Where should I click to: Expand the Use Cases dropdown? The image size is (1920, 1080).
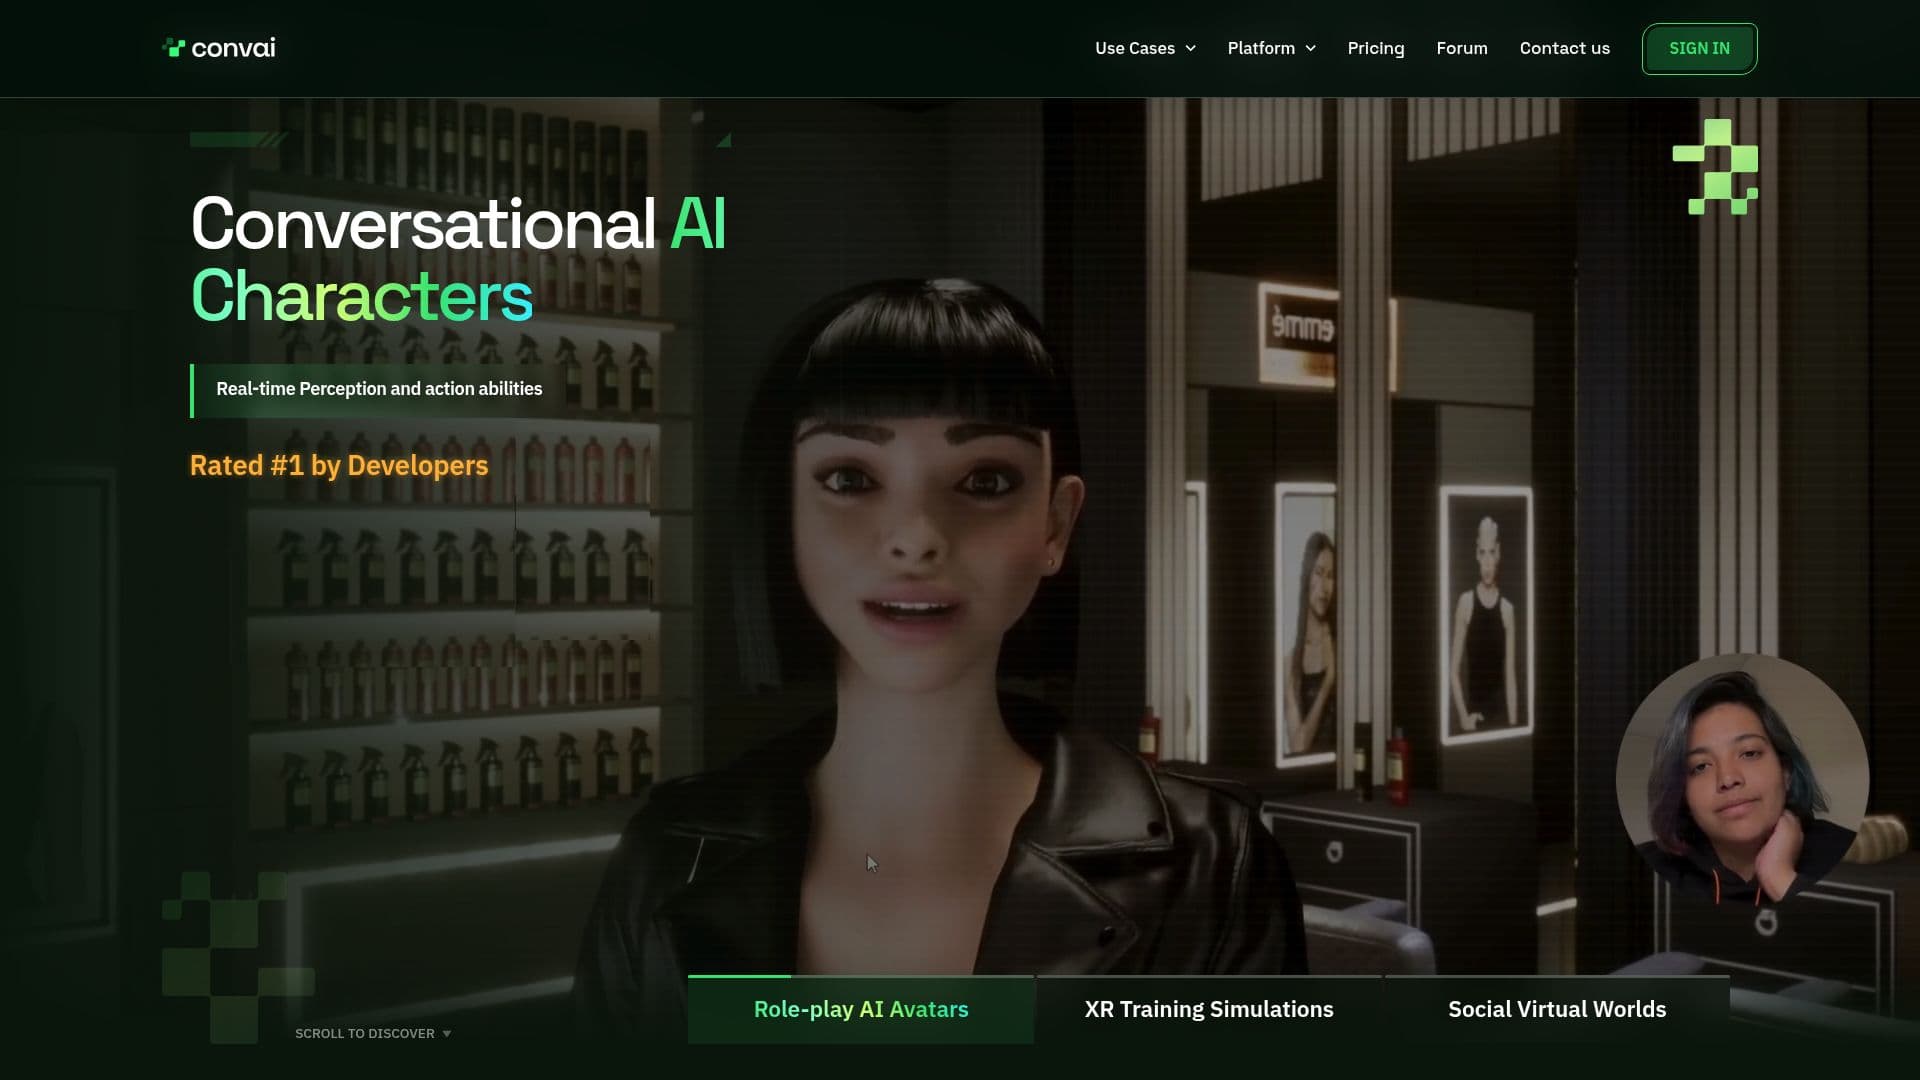[x=1145, y=48]
